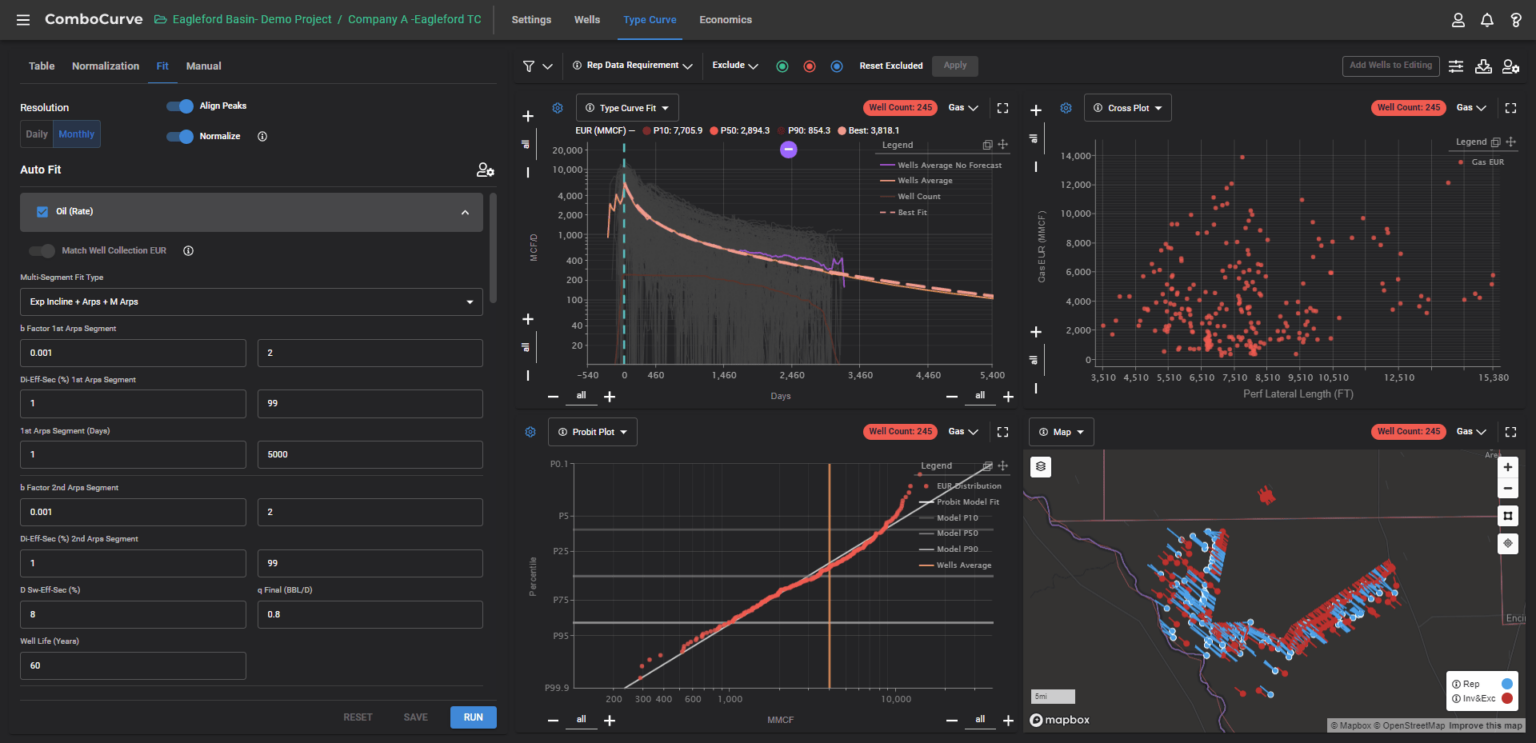This screenshot has height=743, width=1536.
Task: Click the Reset Excluded link
Action: coord(891,65)
